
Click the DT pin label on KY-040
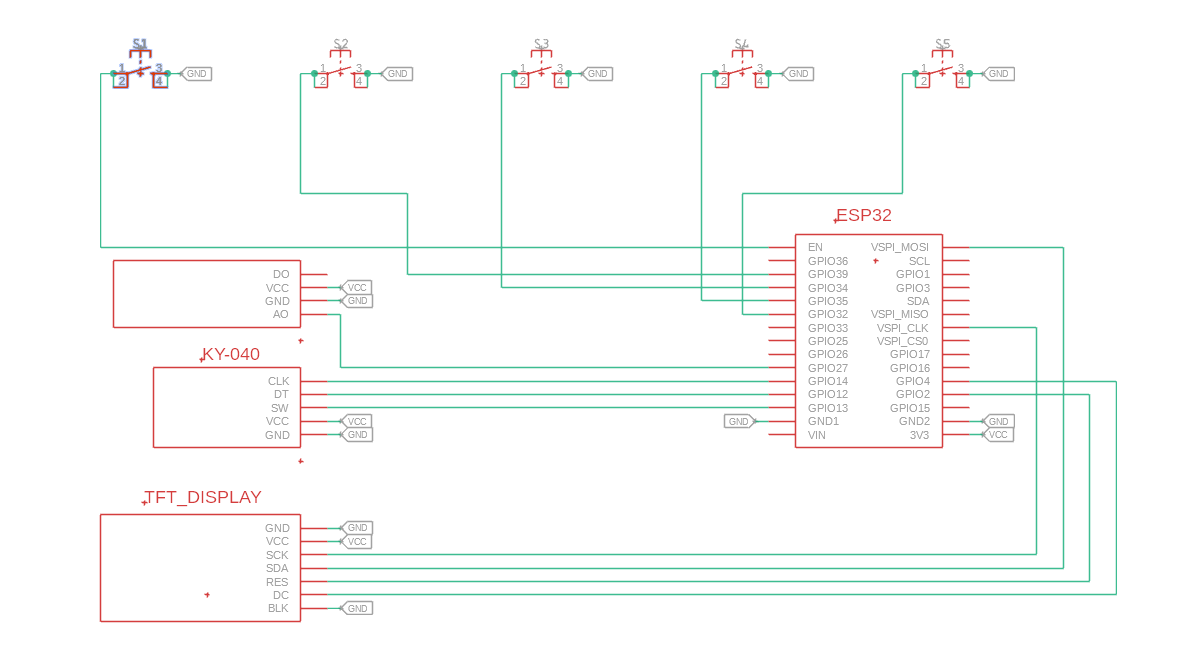click(281, 394)
